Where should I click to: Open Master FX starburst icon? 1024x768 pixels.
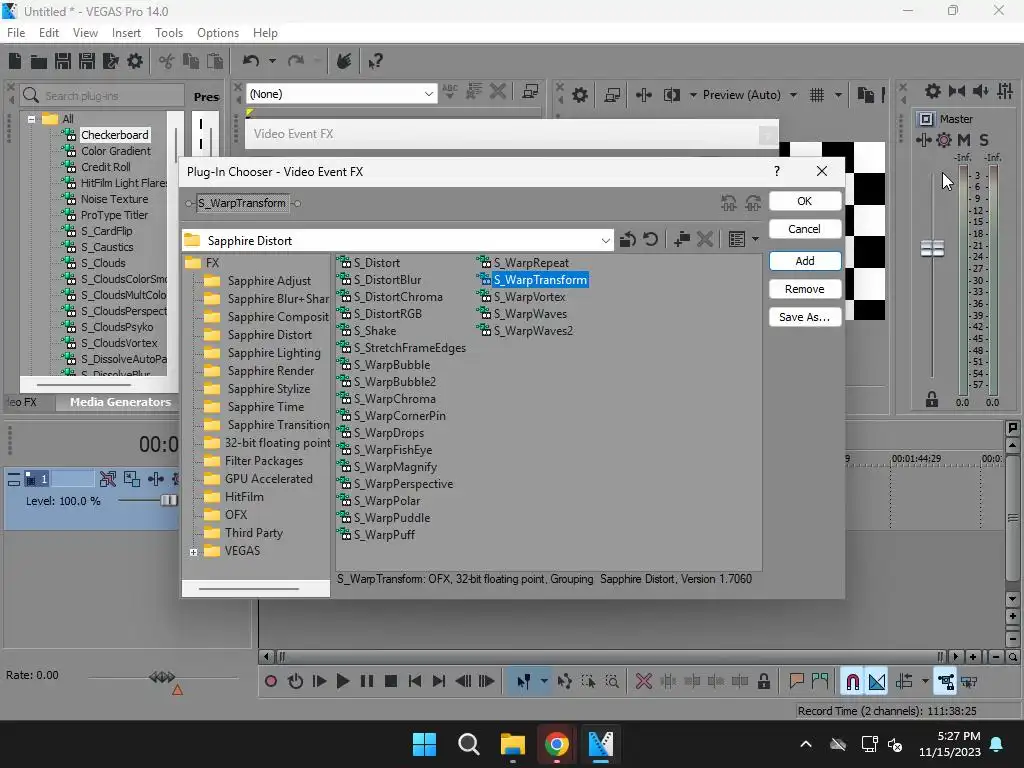pyautogui.click(x=944, y=140)
